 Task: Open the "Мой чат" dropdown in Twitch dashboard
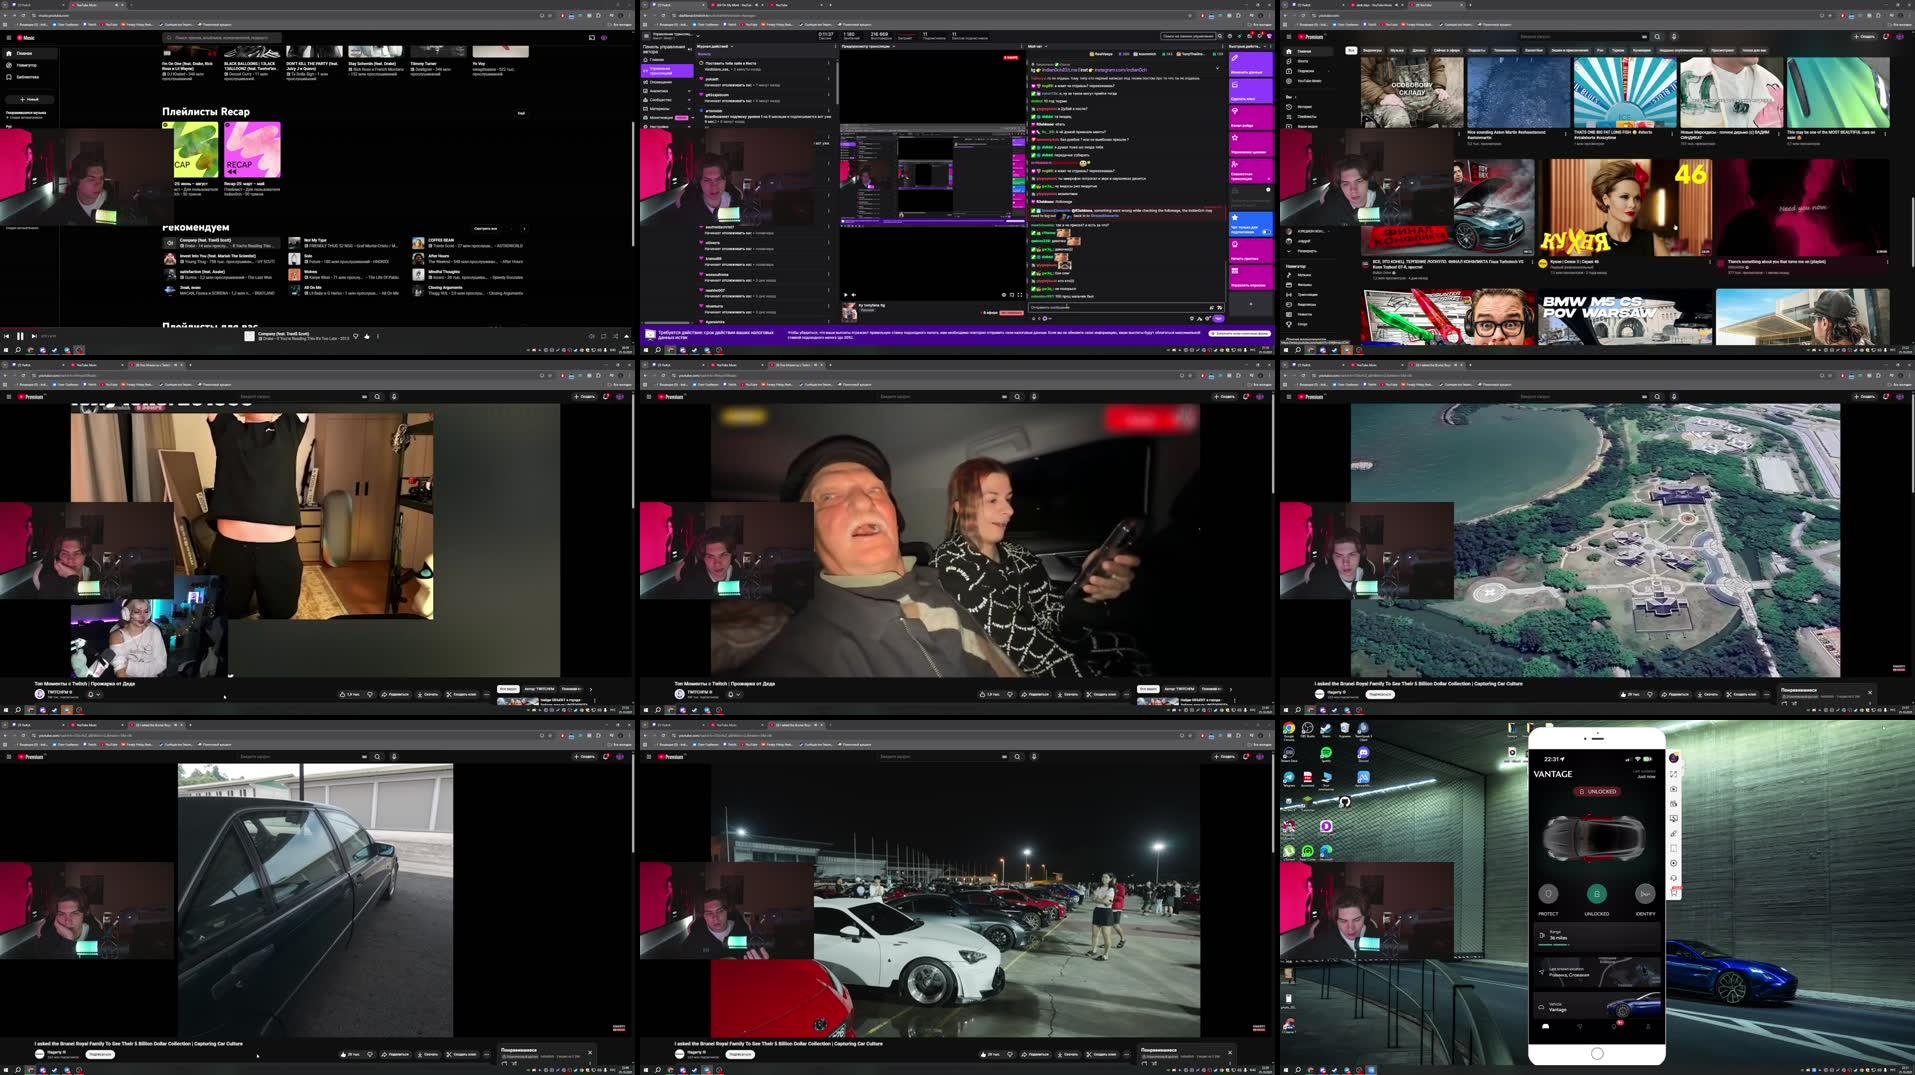1036,46
